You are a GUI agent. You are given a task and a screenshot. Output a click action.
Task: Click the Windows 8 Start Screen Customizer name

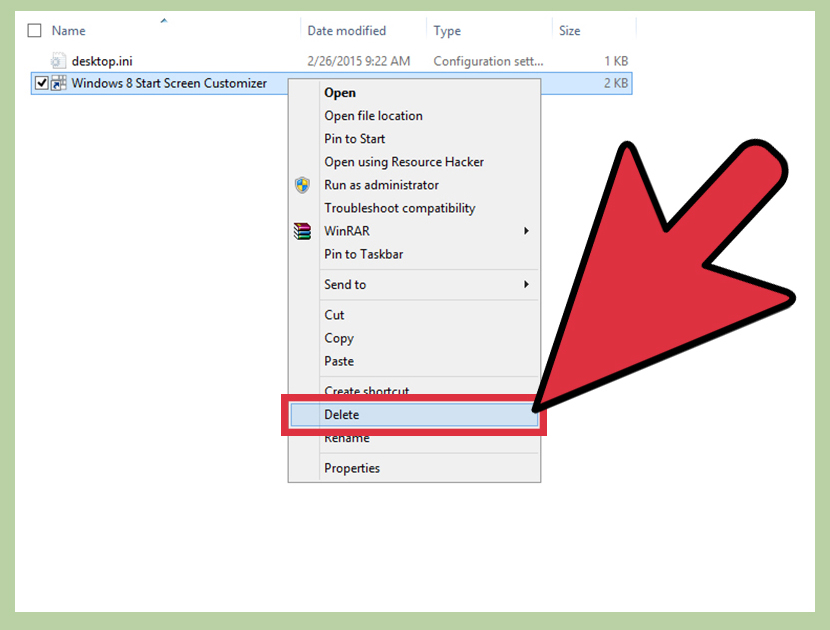[169, 83]
